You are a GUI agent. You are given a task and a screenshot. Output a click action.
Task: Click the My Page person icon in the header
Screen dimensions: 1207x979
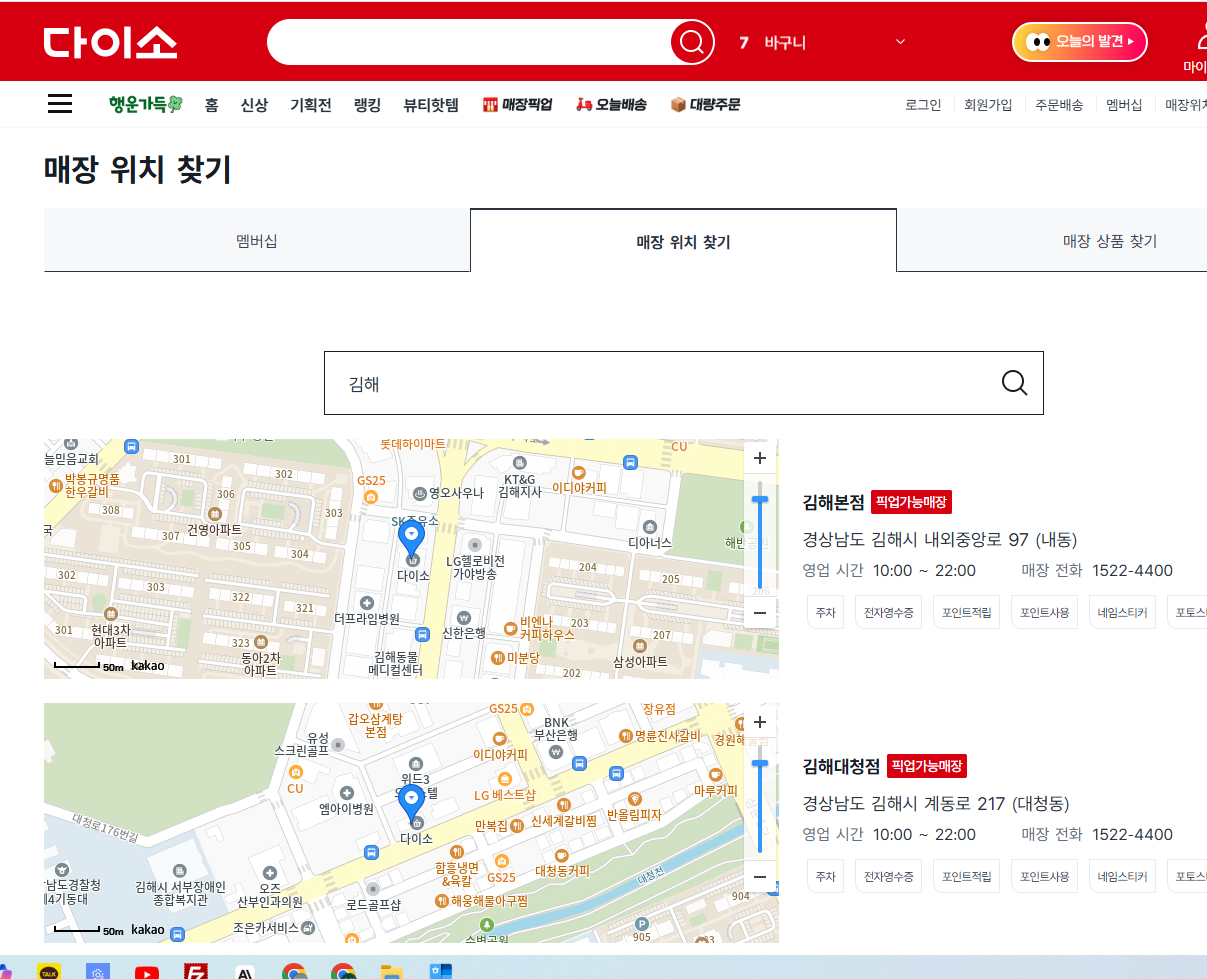(x=1200, y=37)
